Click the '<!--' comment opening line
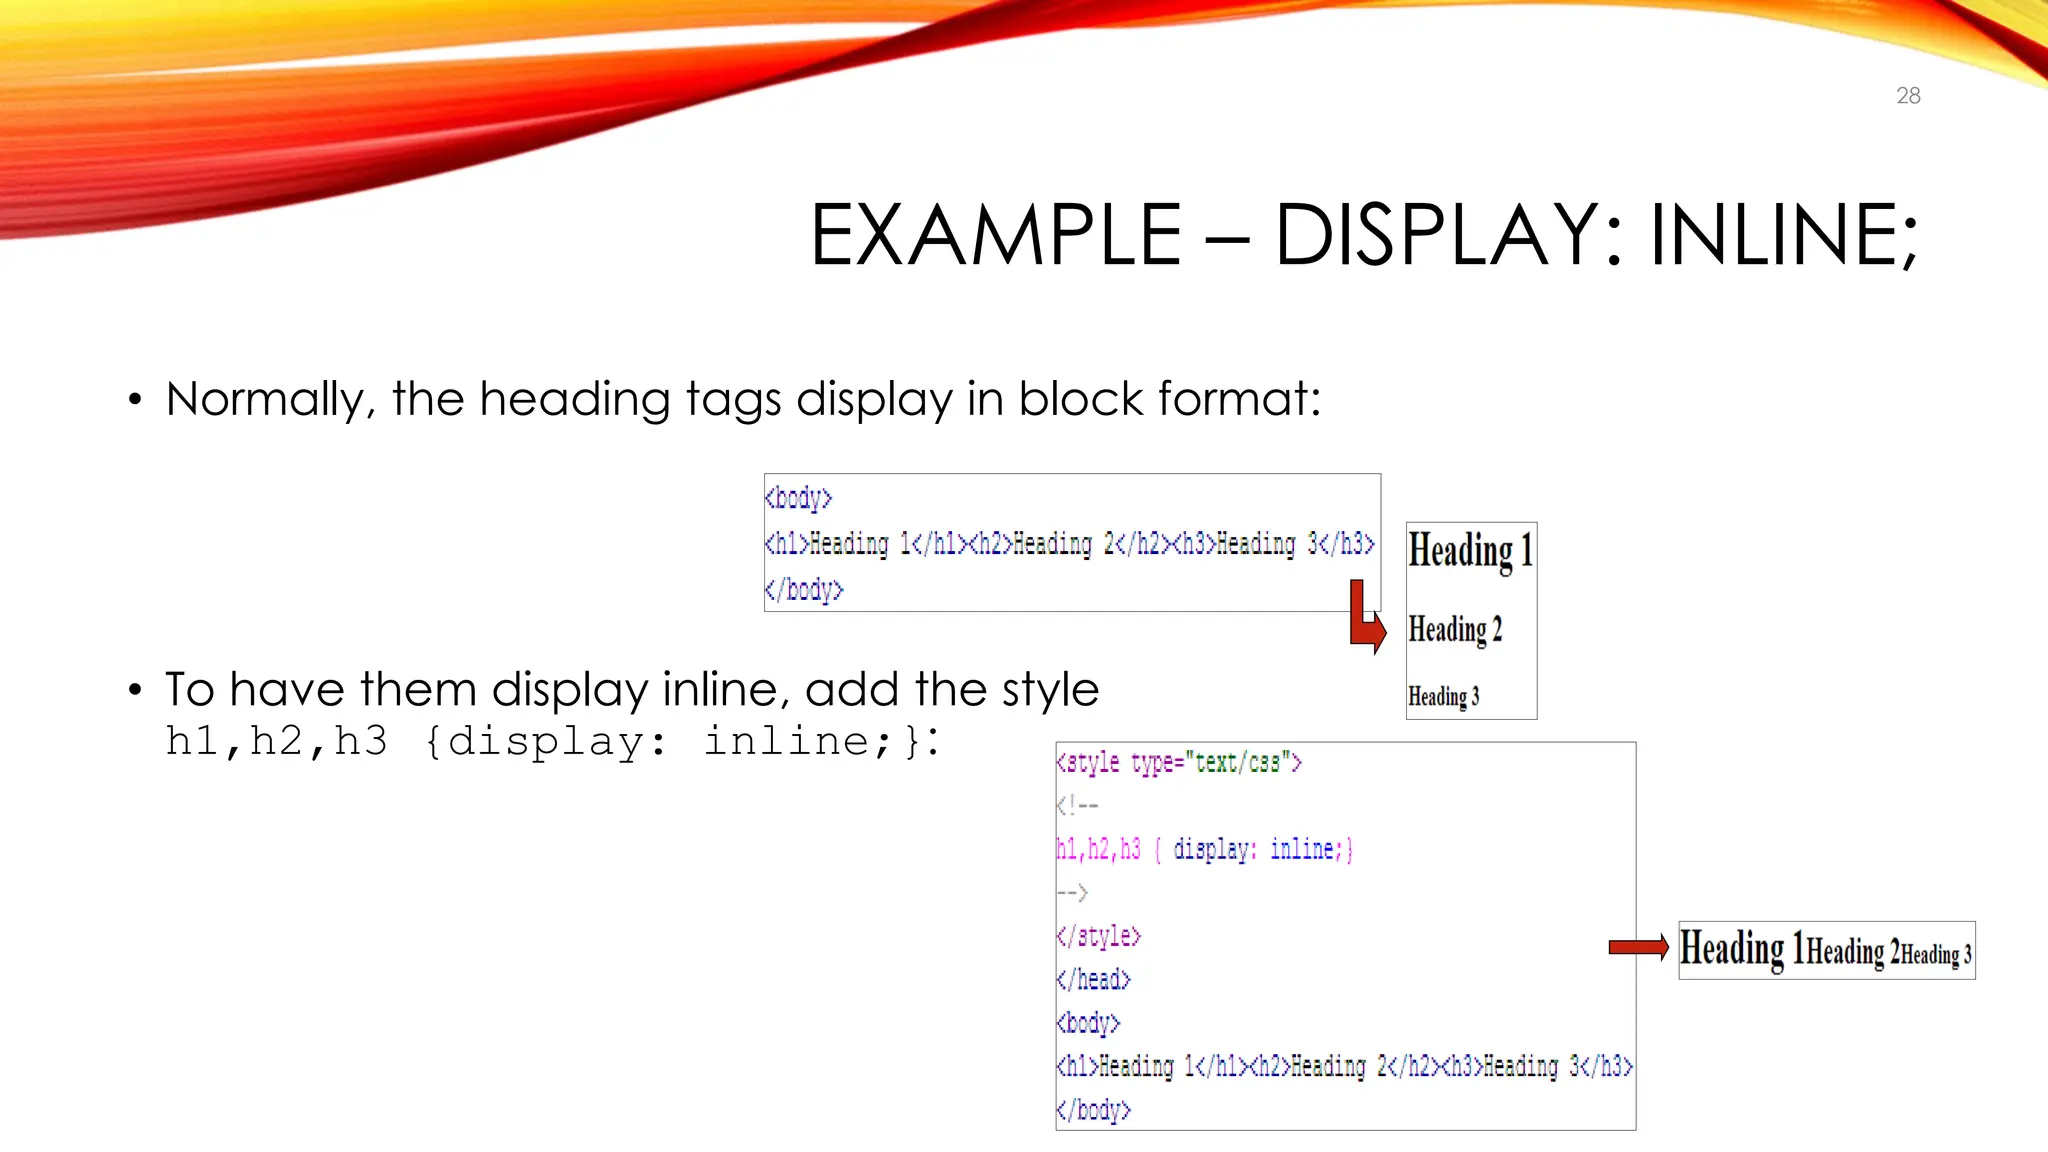This screenshot has width=2048, height=1152. click(x=1078, y=806)
